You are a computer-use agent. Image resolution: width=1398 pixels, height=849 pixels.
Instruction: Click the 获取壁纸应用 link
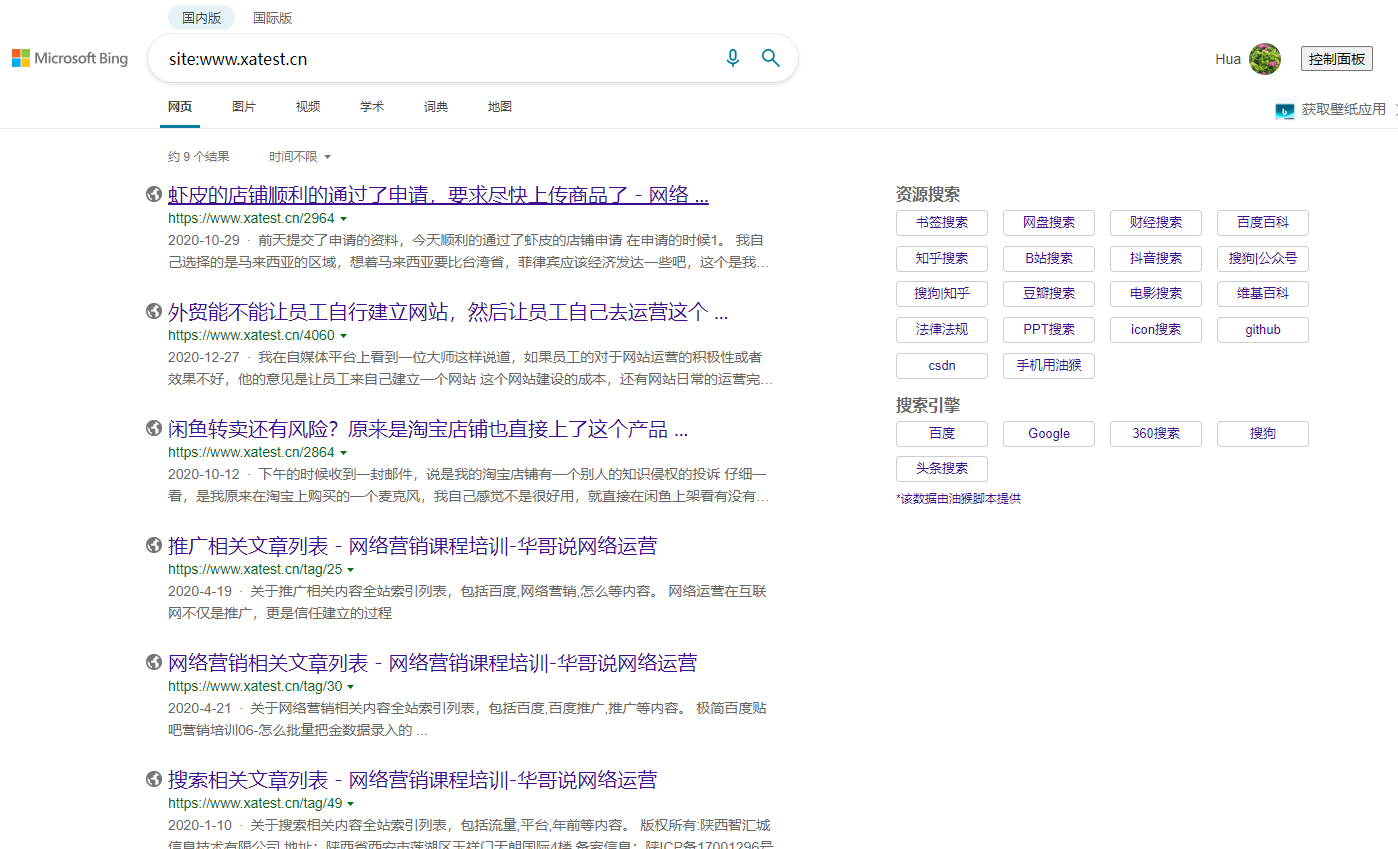point(1343,110)
